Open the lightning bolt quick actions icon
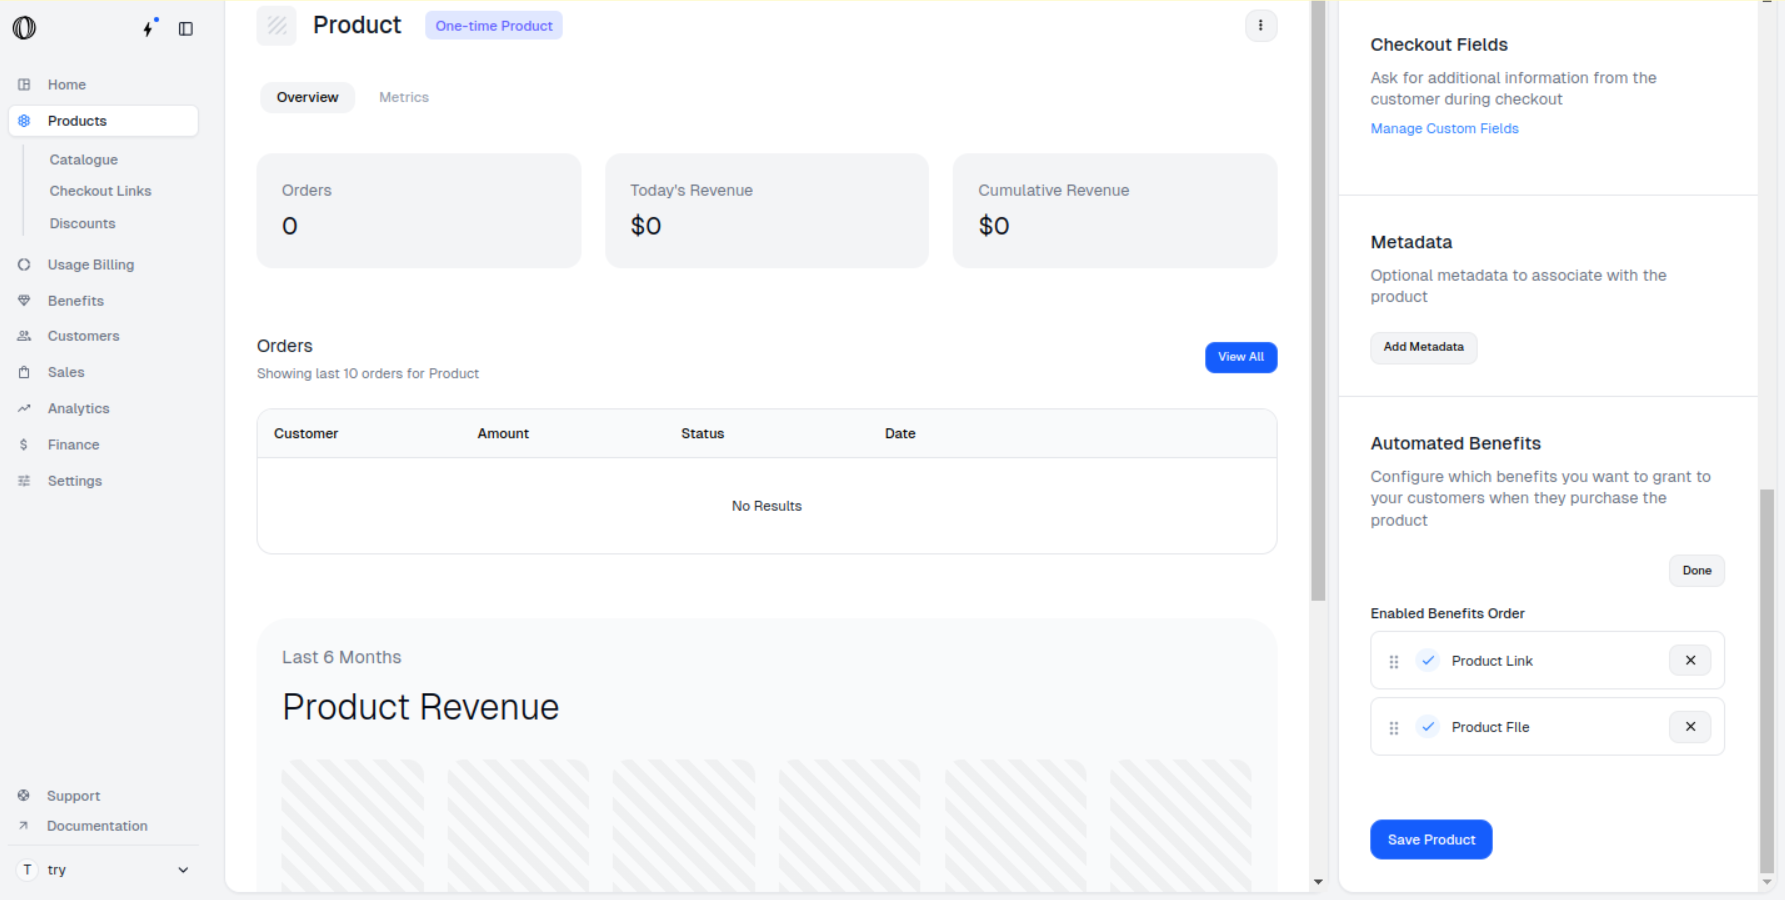This screenshot has height=900, width=1785. coord(149,28)
